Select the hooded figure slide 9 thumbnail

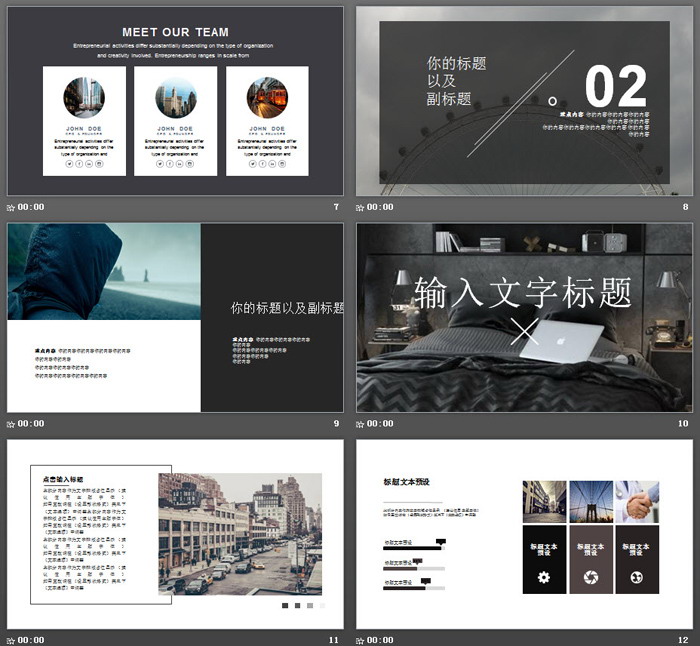tap(175, 317)
